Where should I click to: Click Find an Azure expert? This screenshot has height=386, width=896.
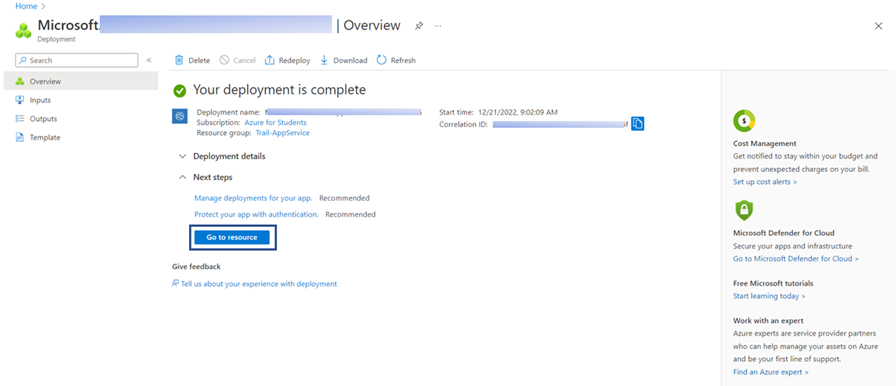[771, 372]
